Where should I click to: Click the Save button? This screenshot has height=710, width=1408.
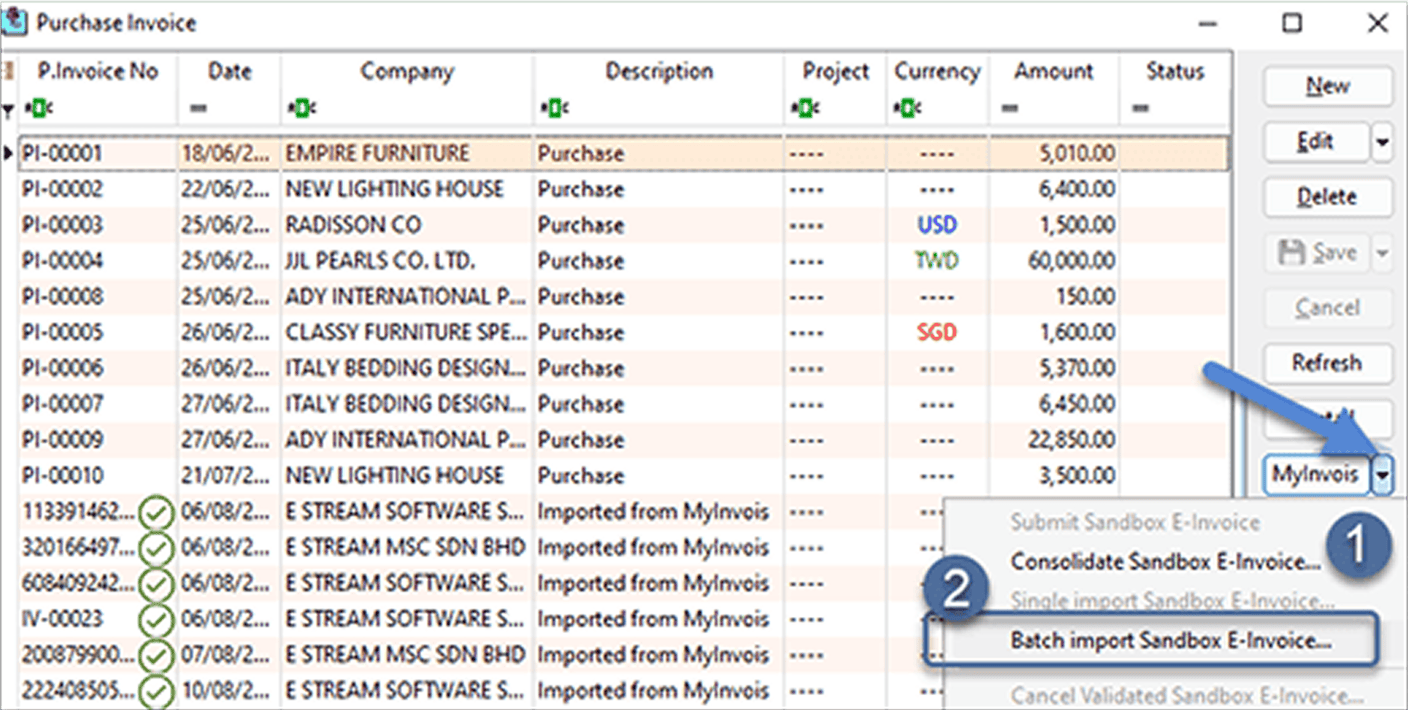[x=1316, y=253]
